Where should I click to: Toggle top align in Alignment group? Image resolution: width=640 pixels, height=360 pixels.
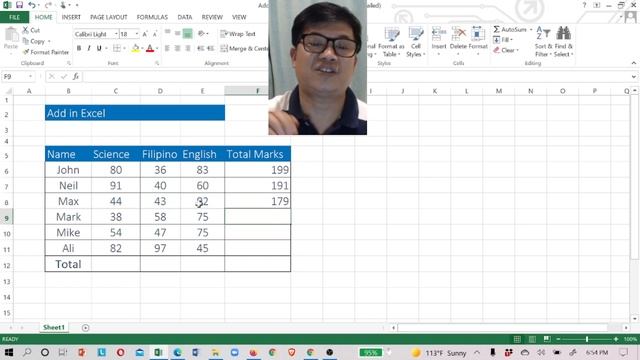point(167,34)
